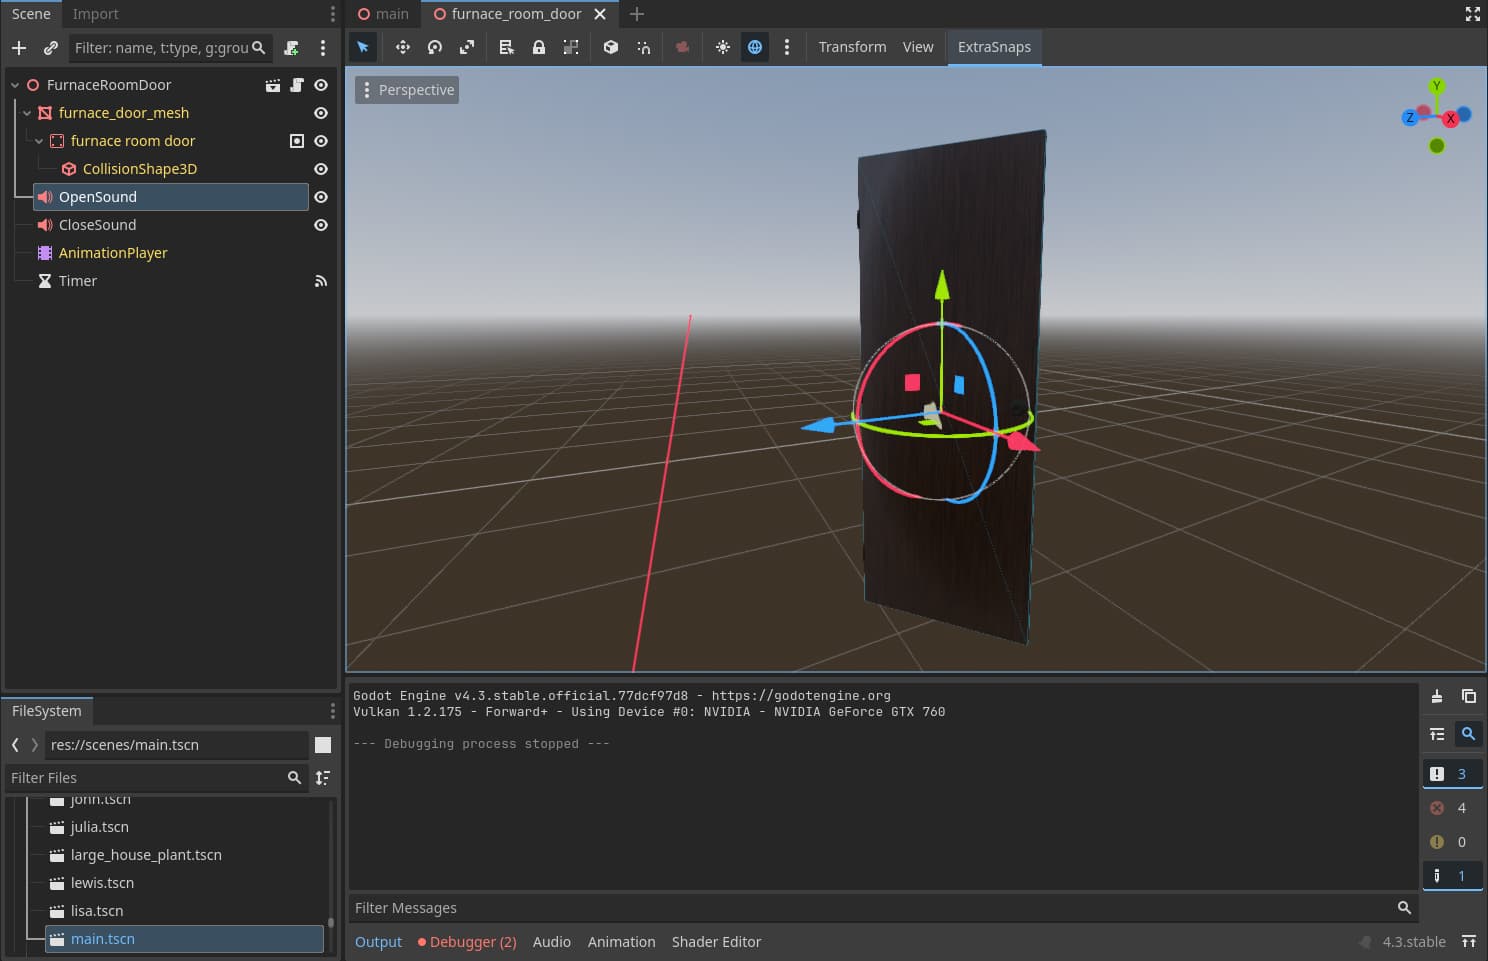Open sun and environment settings dots
This screenshot has width=1488, height=961.
[787, 47]
